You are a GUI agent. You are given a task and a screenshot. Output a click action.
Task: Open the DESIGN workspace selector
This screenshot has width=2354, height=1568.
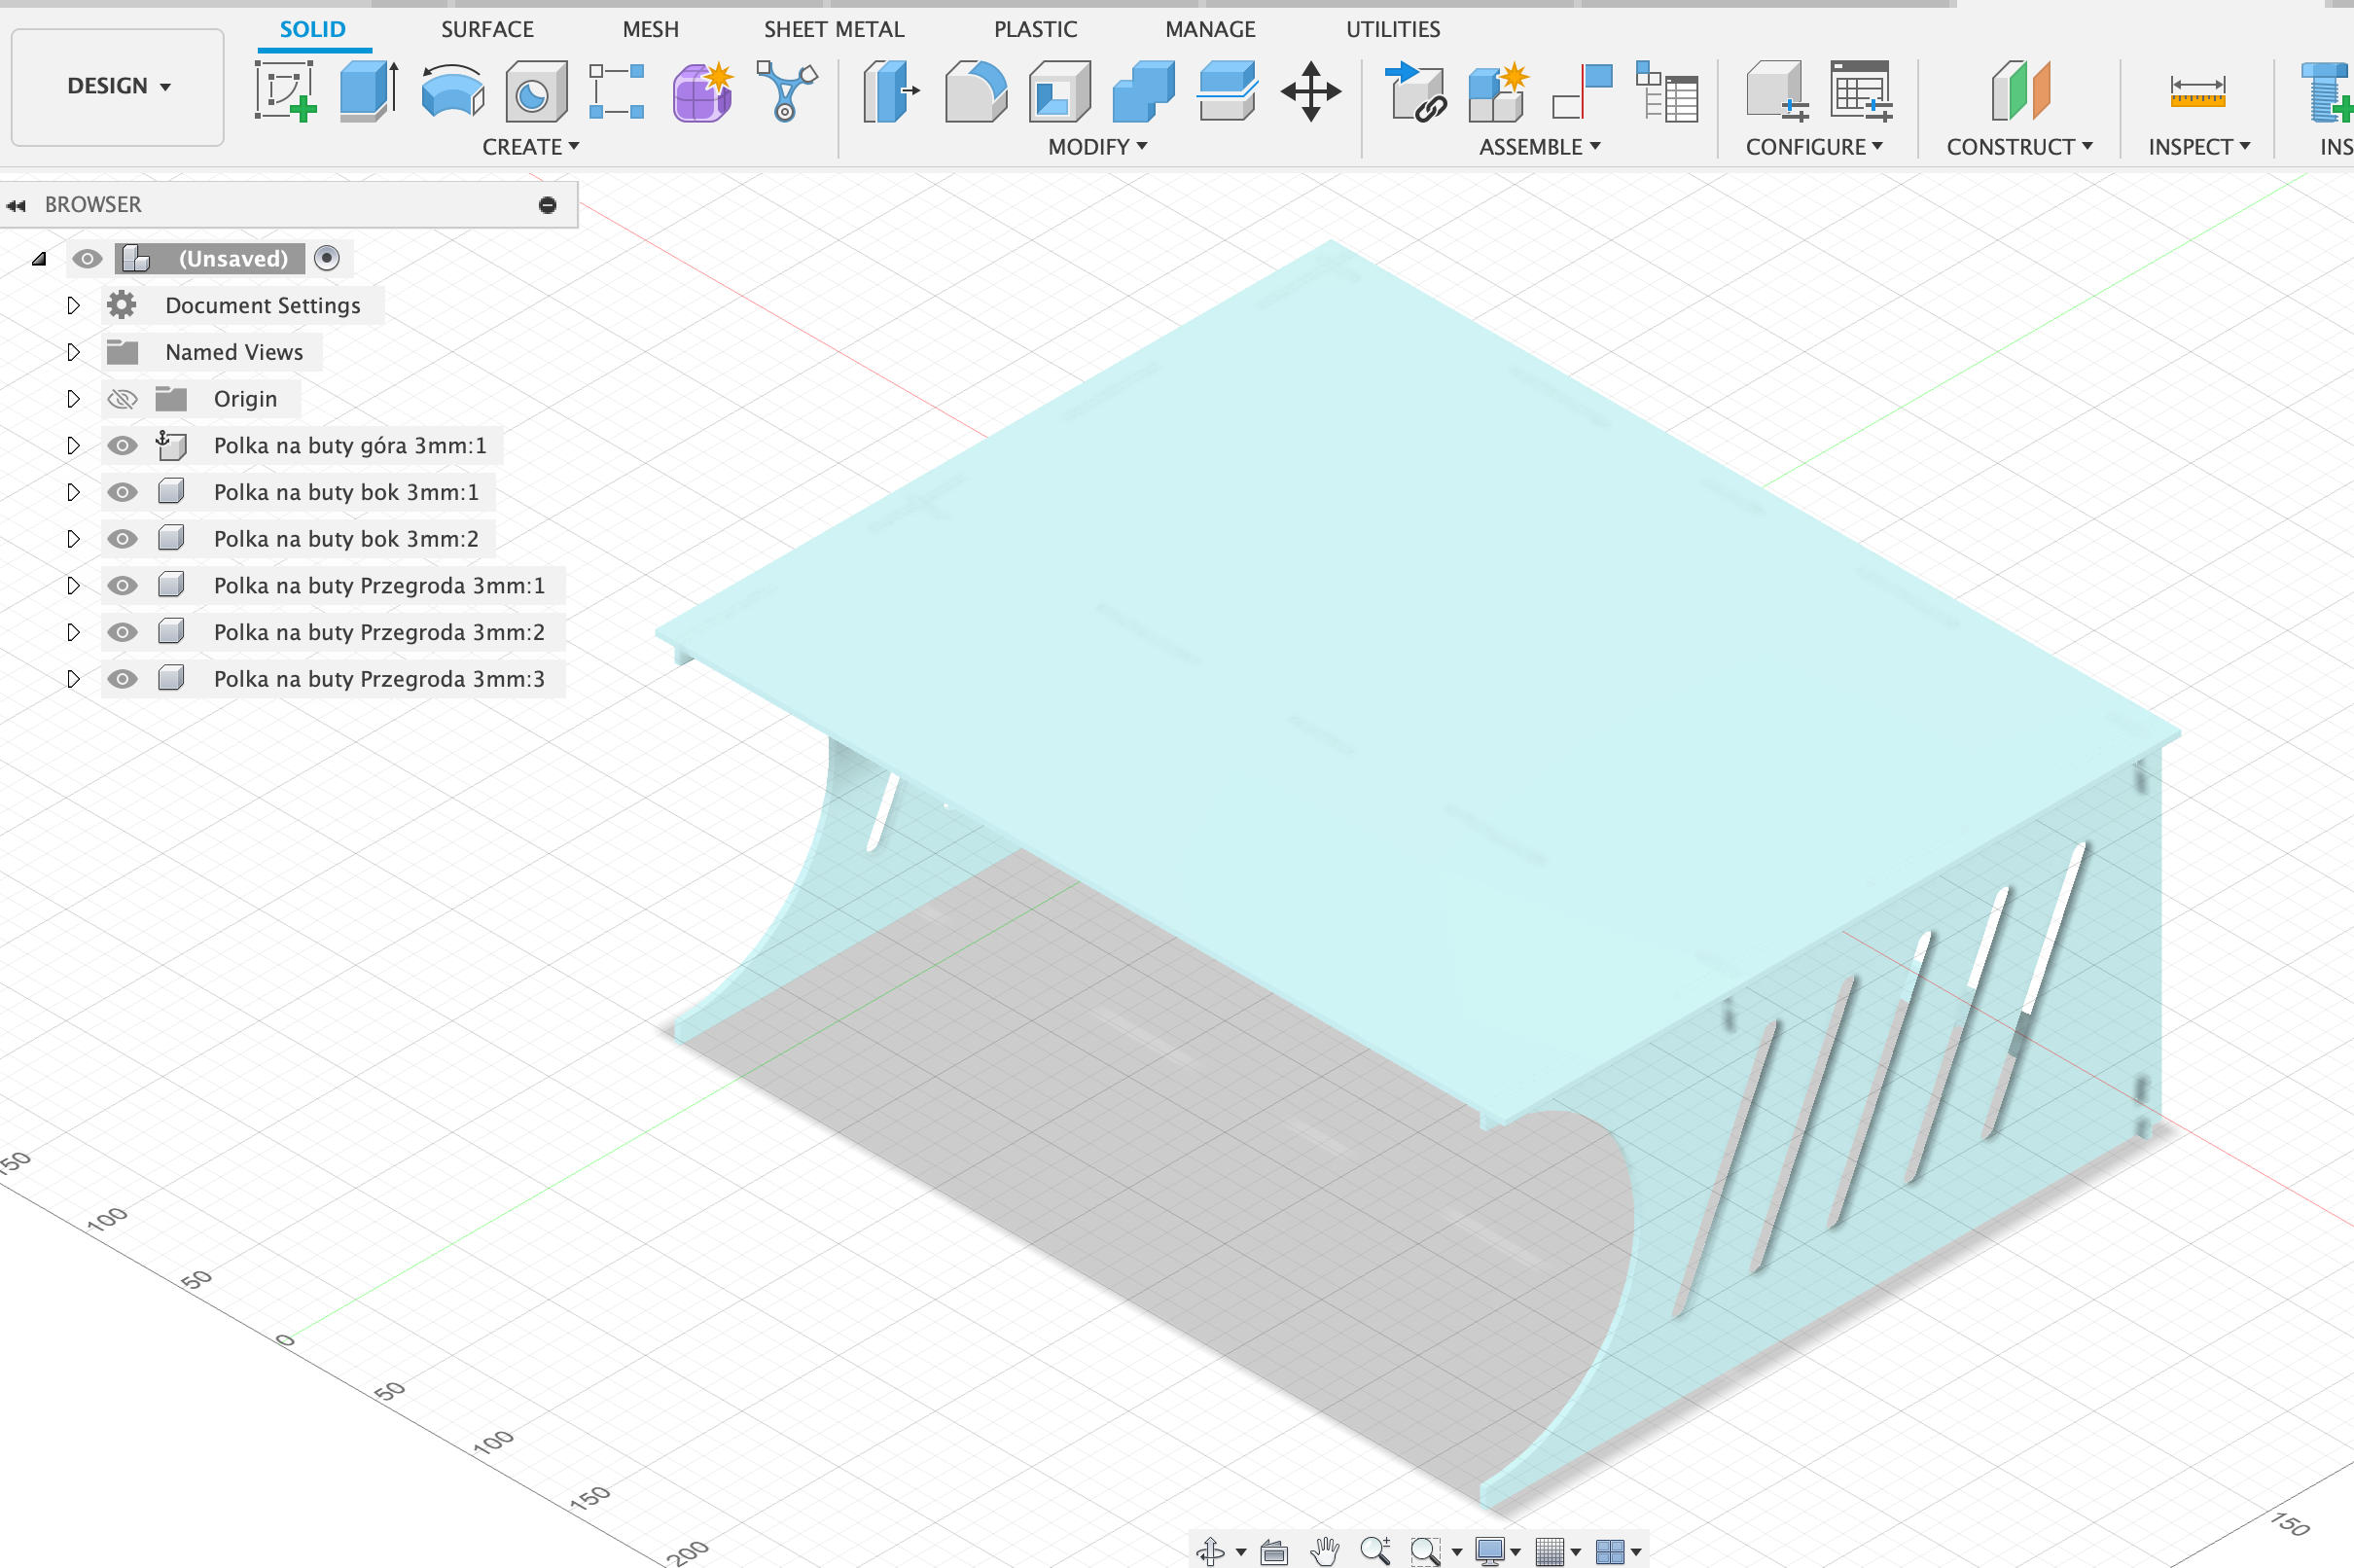coord(116,86)
